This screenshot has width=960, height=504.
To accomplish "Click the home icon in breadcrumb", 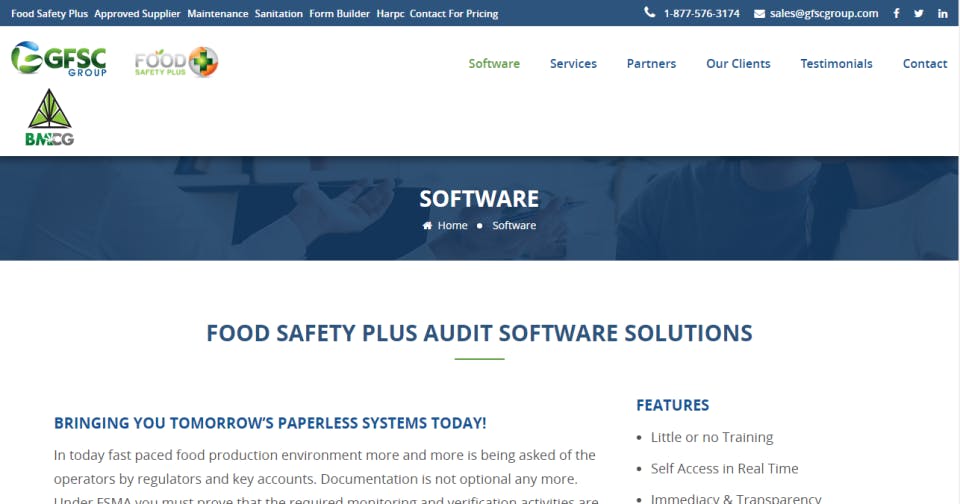I will point(427,225).
